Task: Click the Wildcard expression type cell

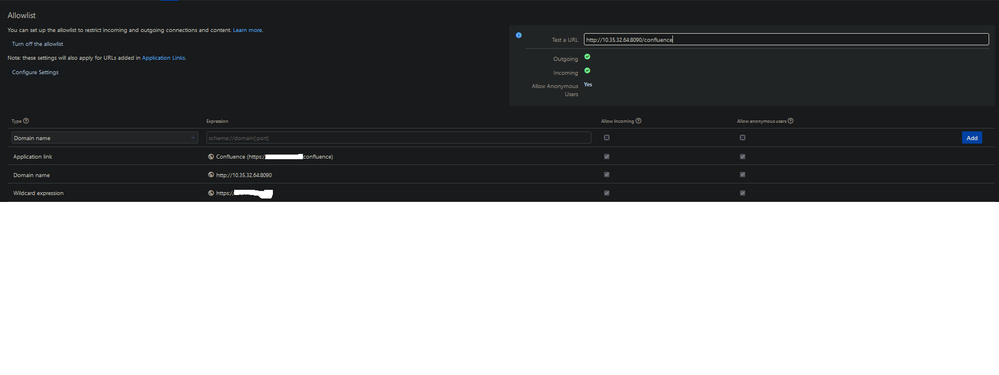Action: [x=38, y=193]
